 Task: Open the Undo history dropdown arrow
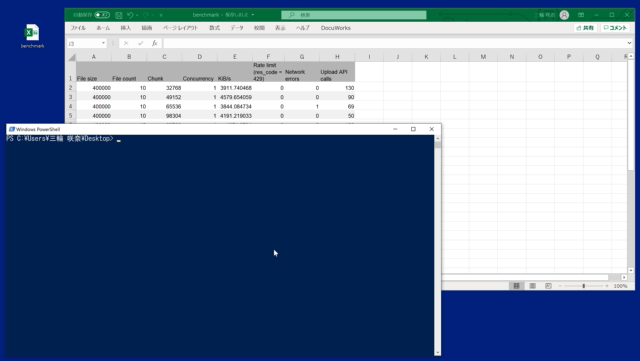coord(137,15)
